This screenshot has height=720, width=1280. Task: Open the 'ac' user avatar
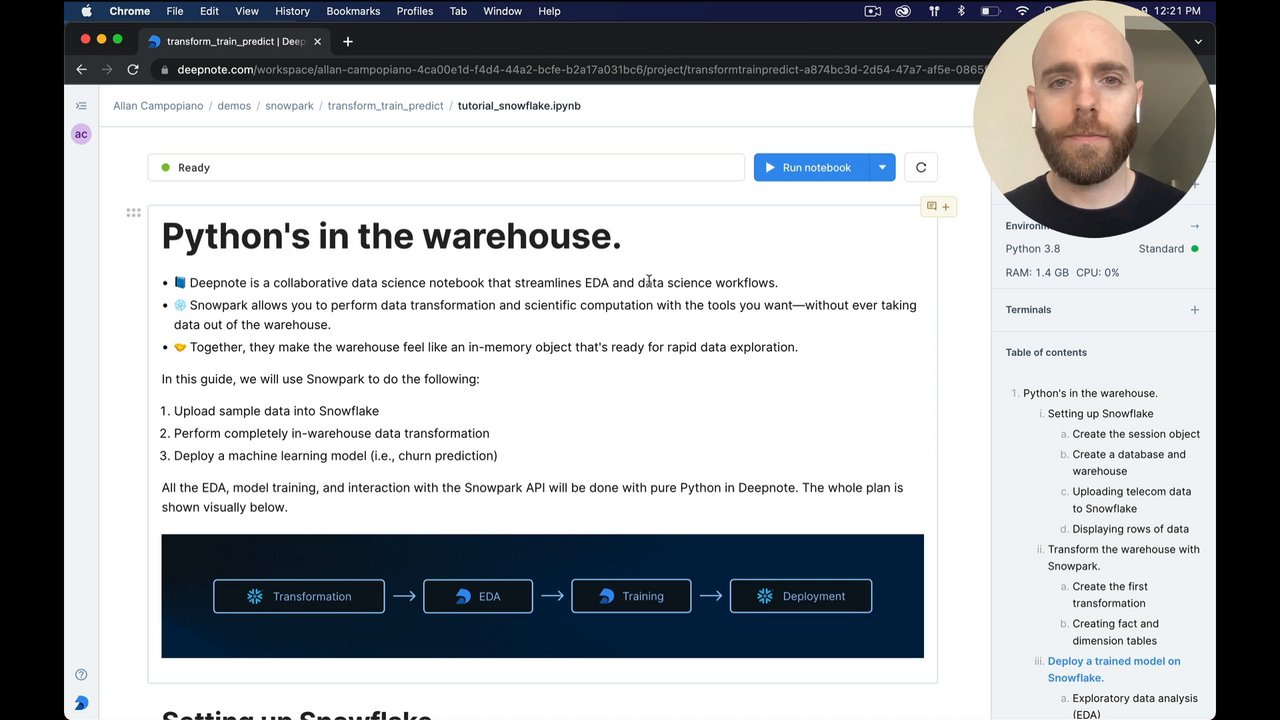click(81, 134)
